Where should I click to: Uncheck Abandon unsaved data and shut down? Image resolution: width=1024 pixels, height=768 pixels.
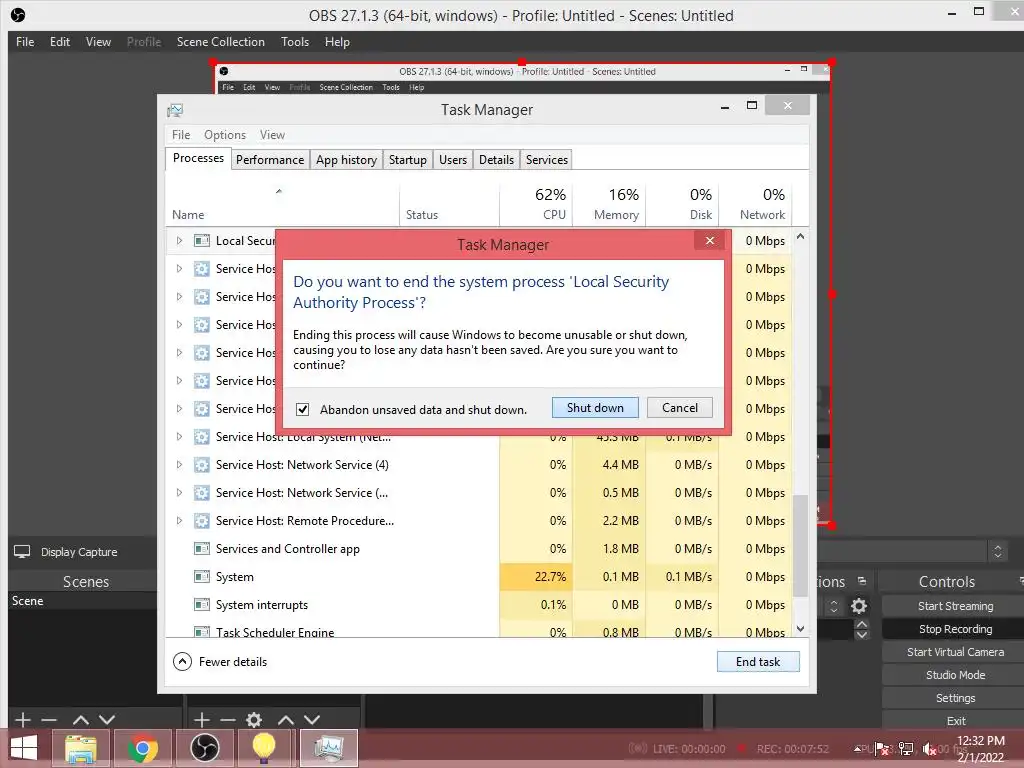302,409
